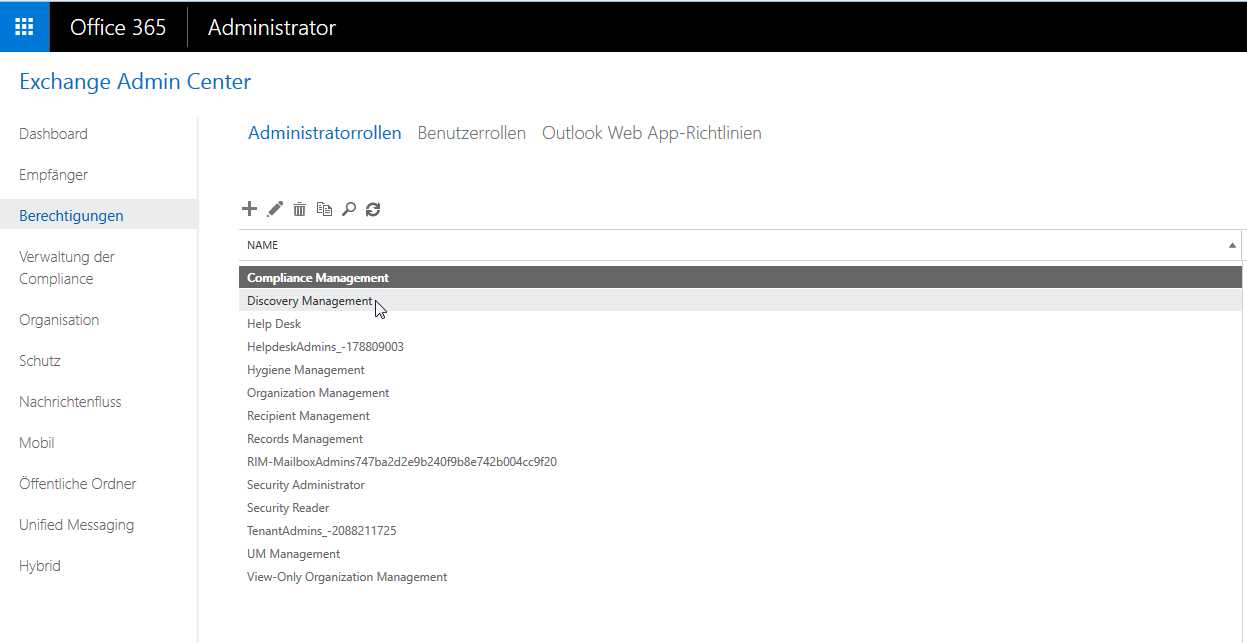Select the Discovery Management role group

point(310,300)
